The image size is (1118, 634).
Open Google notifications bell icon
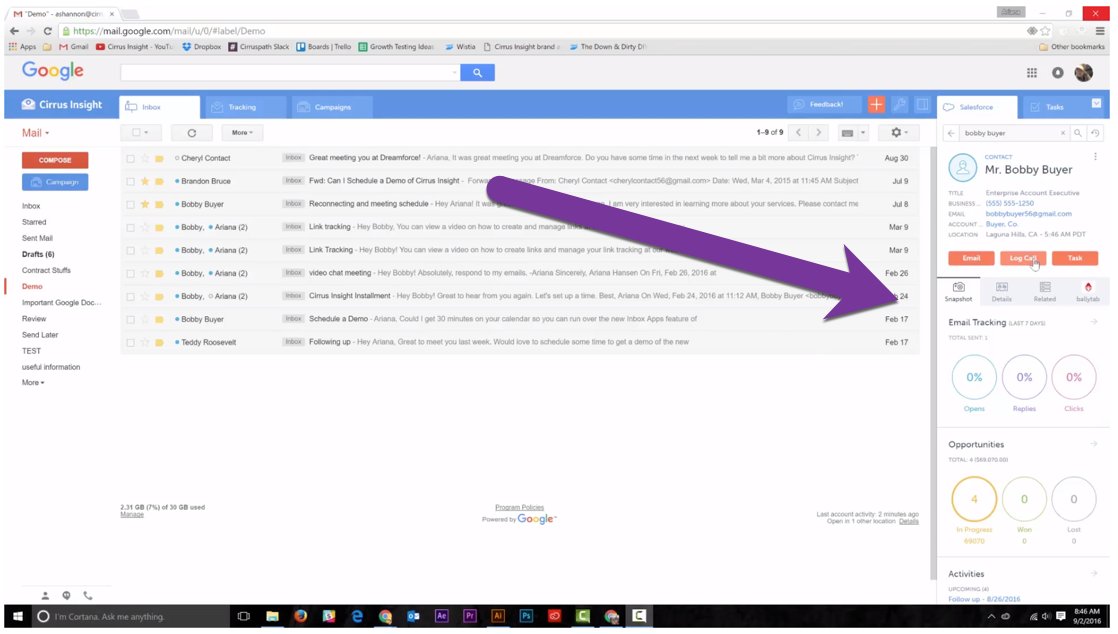(1057, 73)
